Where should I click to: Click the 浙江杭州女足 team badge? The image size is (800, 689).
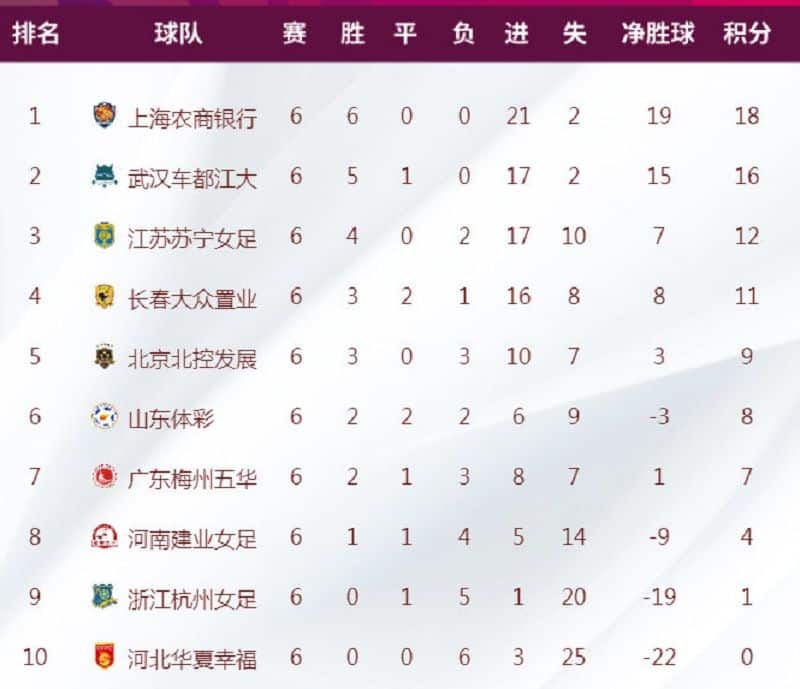(x=105, y=596)
